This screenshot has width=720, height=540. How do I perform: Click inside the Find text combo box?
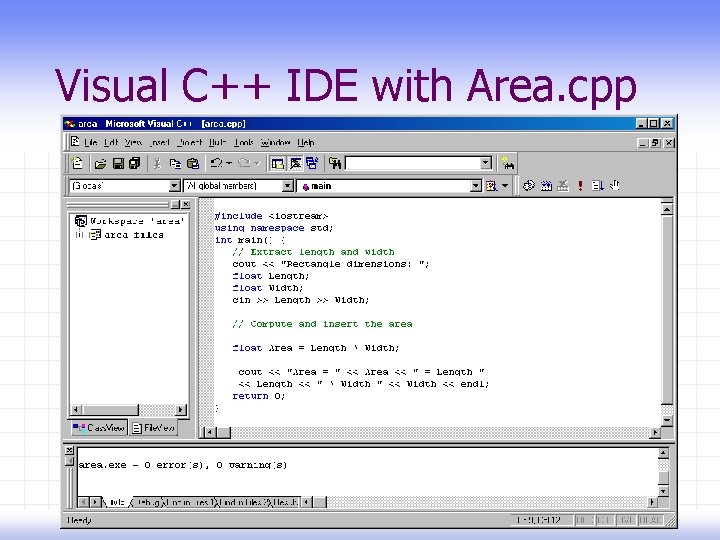(x=413, y=163)
